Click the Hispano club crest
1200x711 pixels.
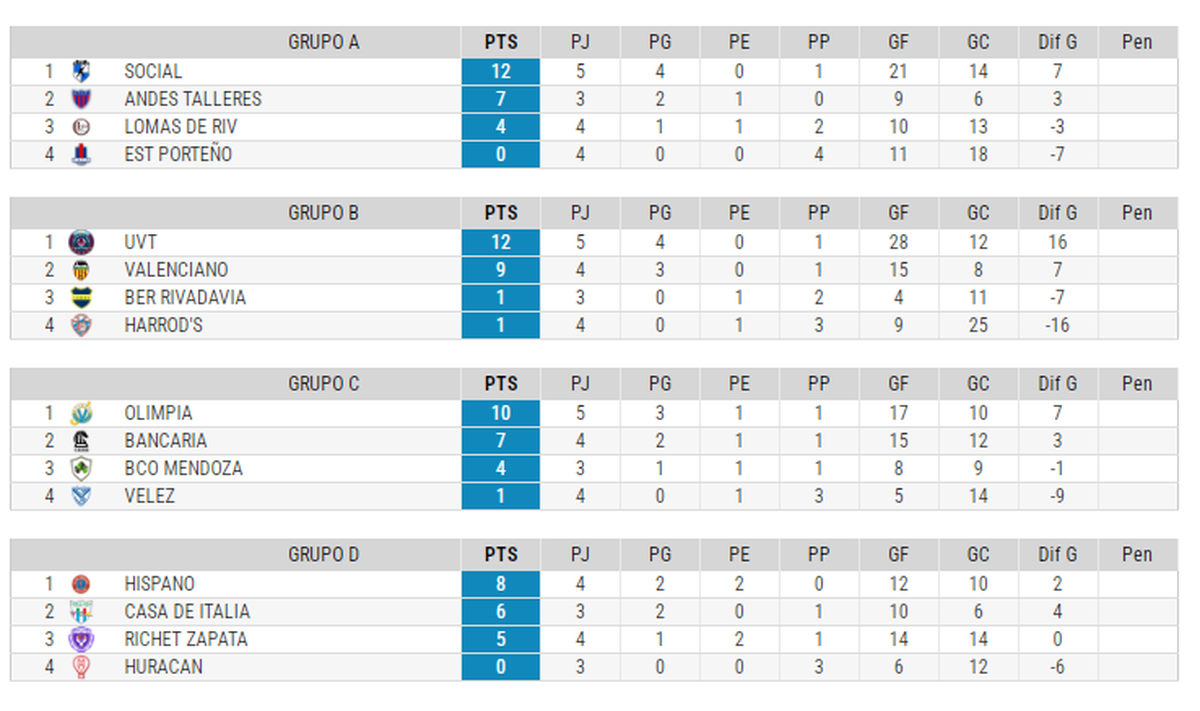tap(81, 584)
